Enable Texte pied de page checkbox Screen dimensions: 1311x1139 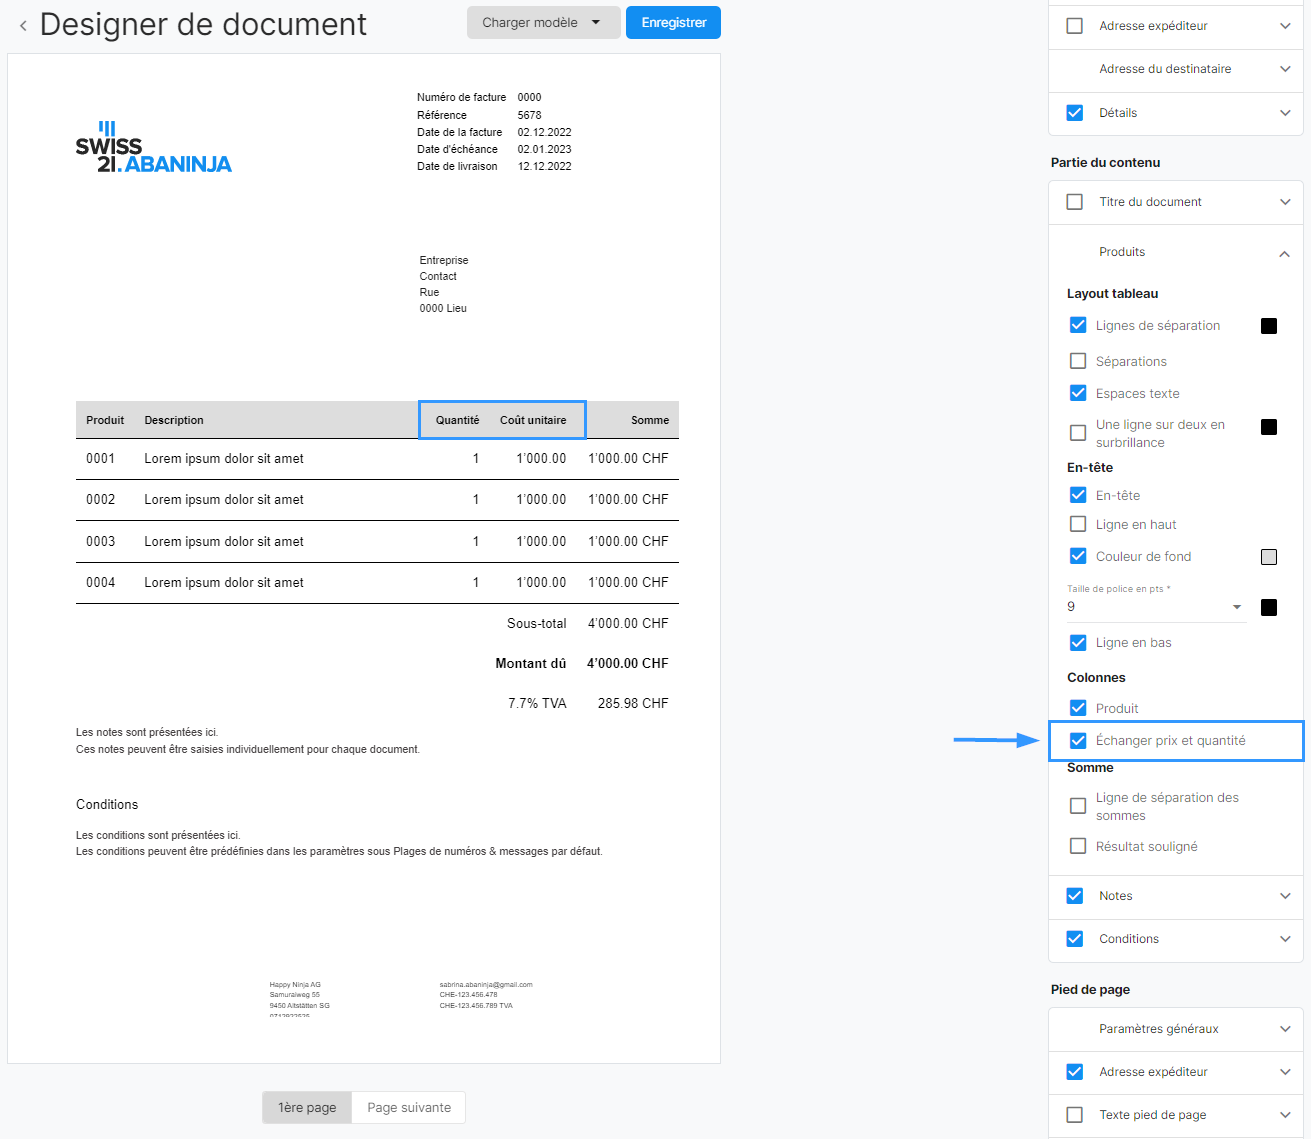point(1075,1115)
